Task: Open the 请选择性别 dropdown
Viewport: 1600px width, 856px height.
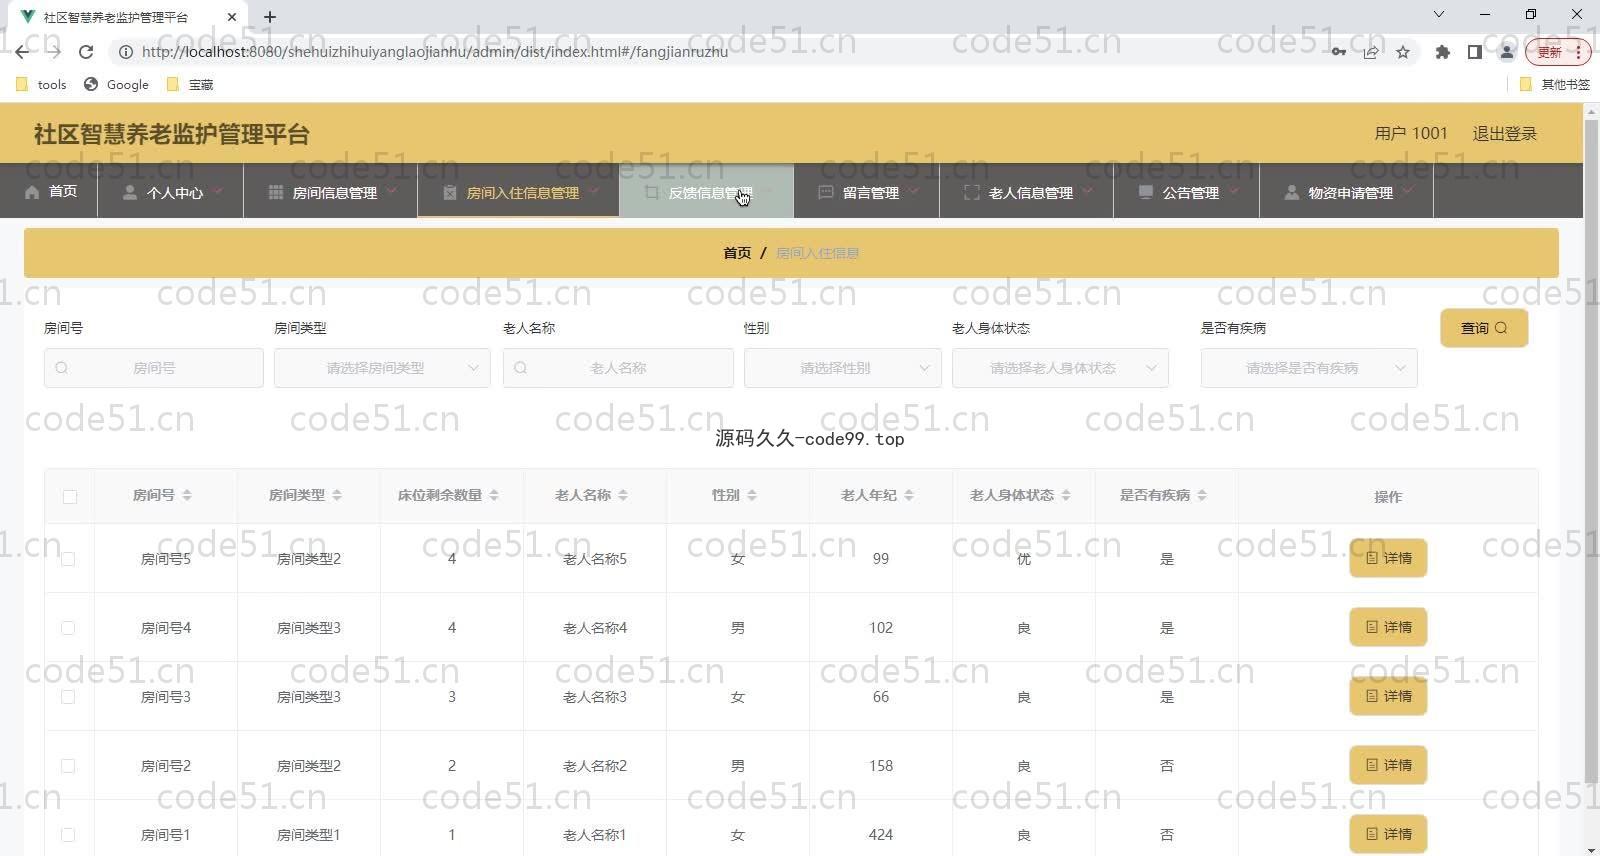Action: 843,368
